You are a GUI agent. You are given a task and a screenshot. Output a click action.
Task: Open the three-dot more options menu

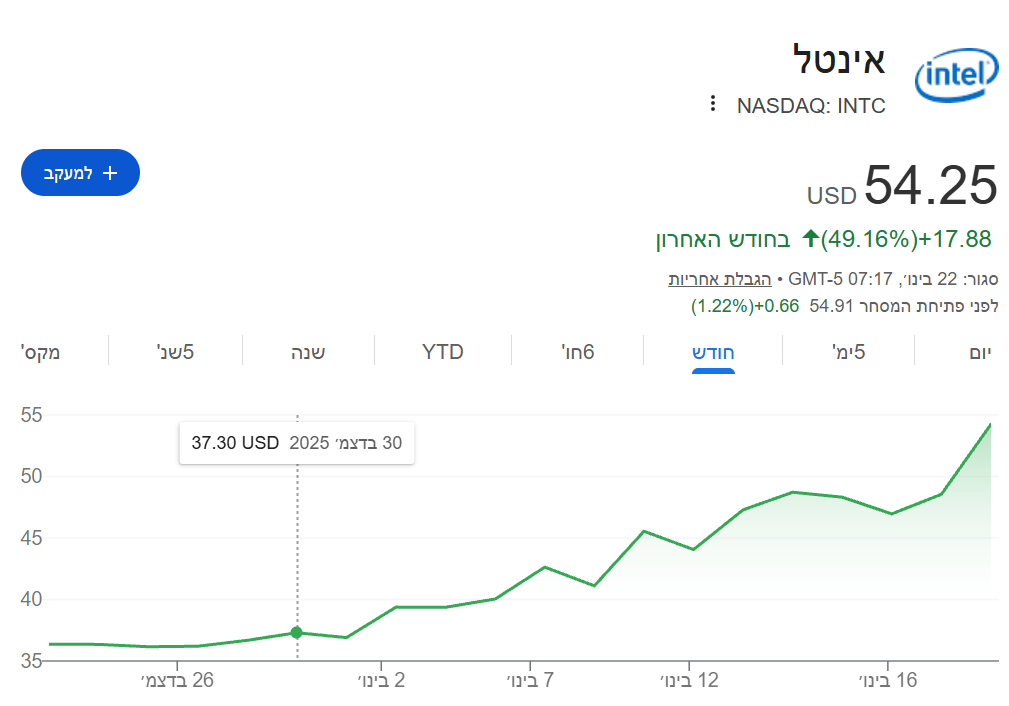pos(712,104)
